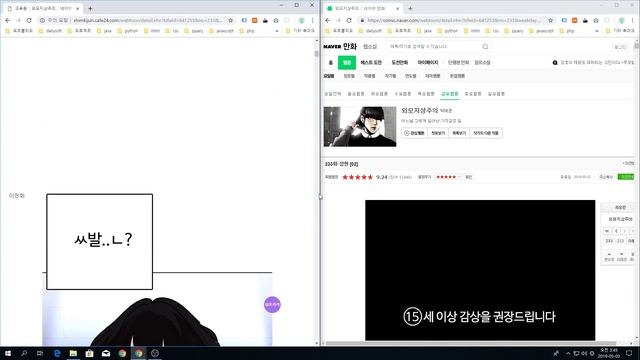The height and width of the screenshot is (360, 640).
Task: Open the Chrome menu in the left window
Action: 313,20
